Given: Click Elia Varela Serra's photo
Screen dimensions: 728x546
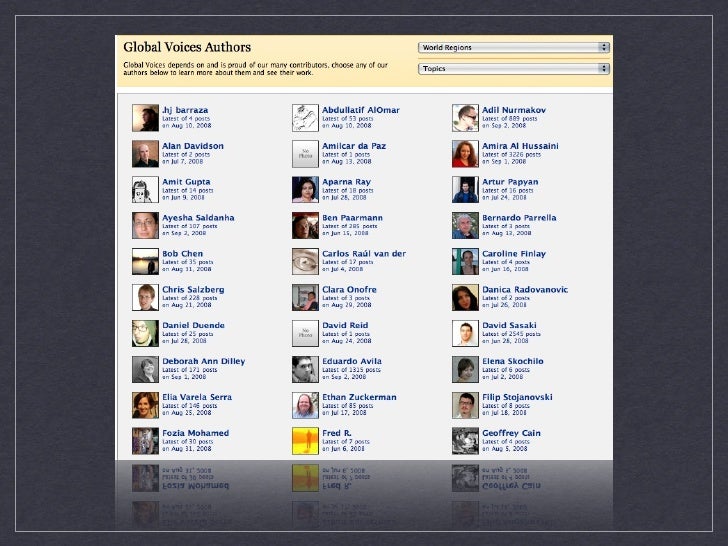Looking at the screenshot, I should 145,405.
